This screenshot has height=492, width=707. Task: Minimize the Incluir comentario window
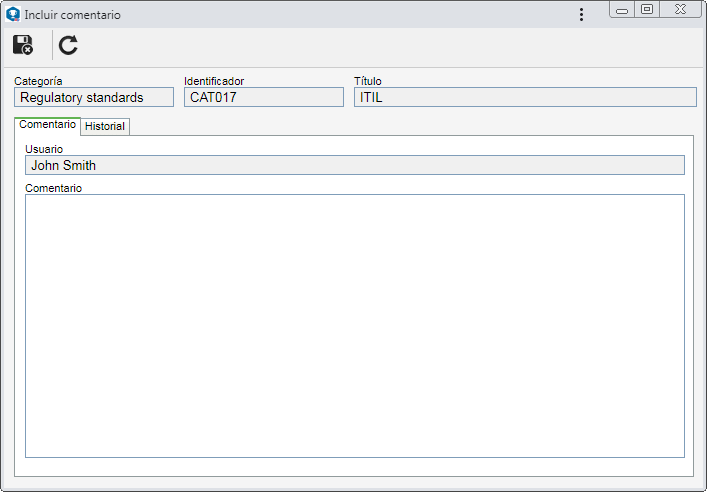click(622, 9)
